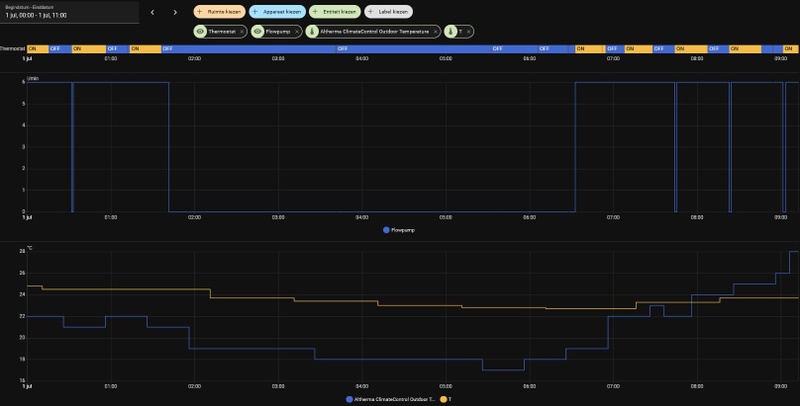Click Thermostat ON segment spanning 08:00
This screenshot has width=800, height=406.
click(x=691, y=49)
